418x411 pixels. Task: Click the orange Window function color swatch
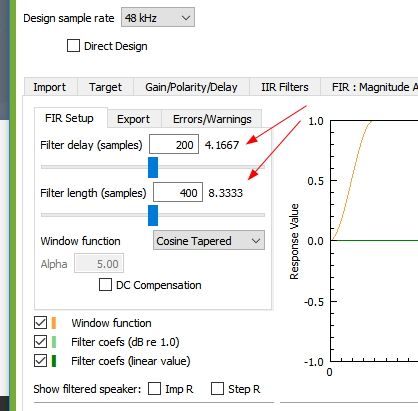coord(54,323)
